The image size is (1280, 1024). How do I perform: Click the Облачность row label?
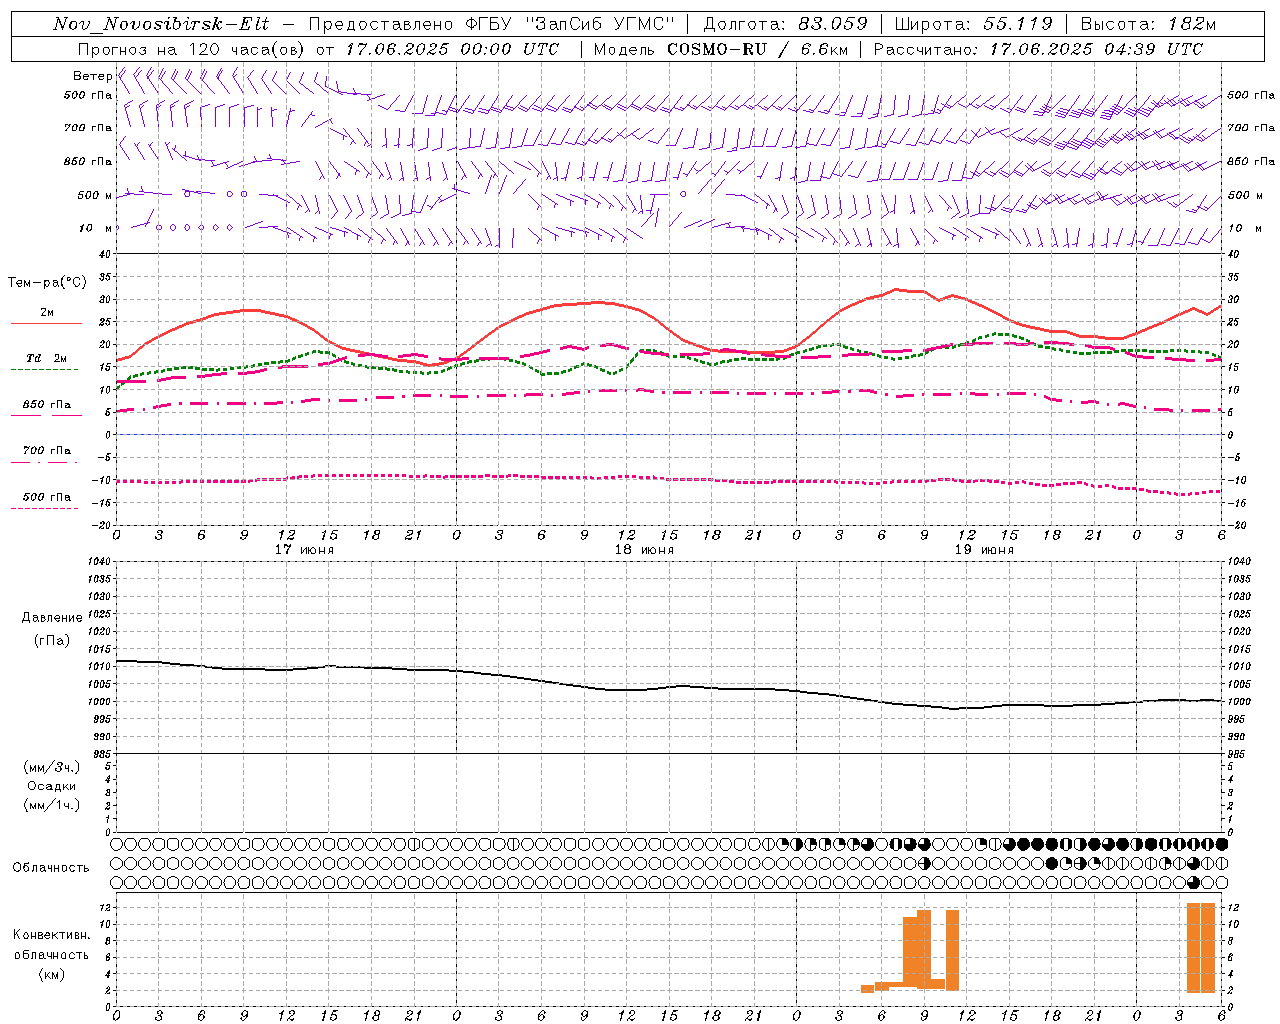click(x=51, y=868)
